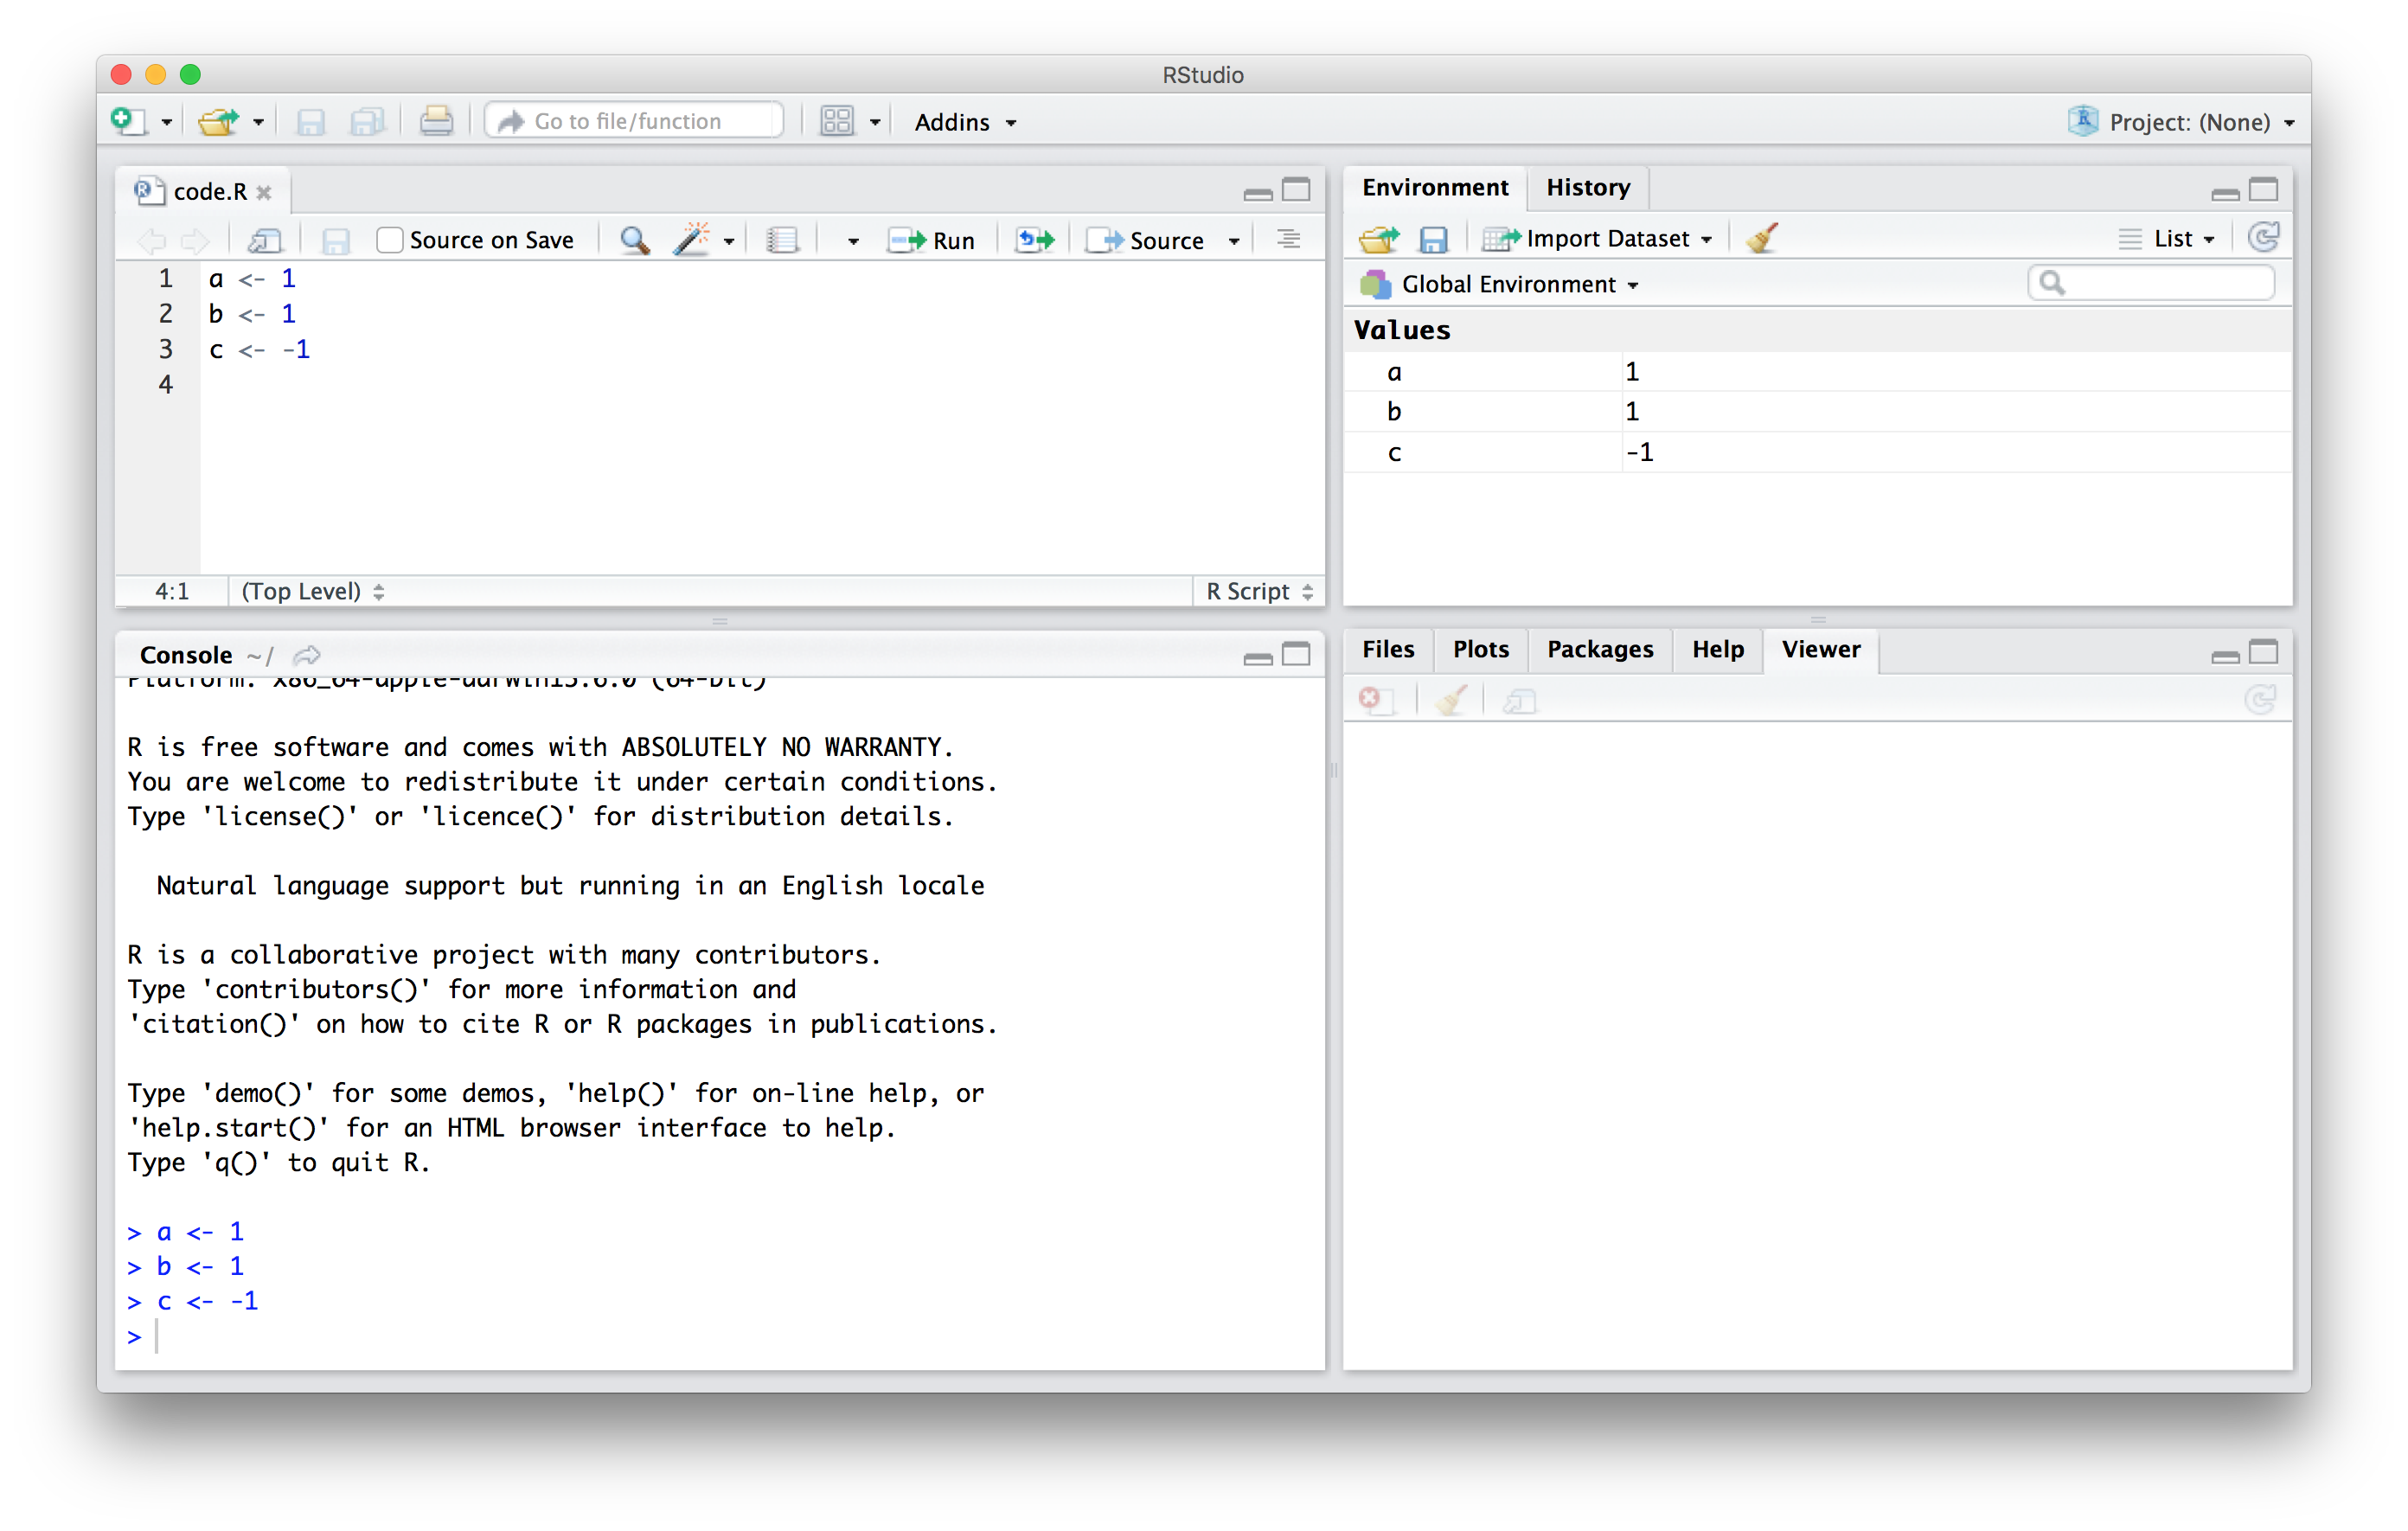The height and width of the screenshot is (1531, 2408).
Task: Click the compile report notebook icon
Action: (782, 240)
